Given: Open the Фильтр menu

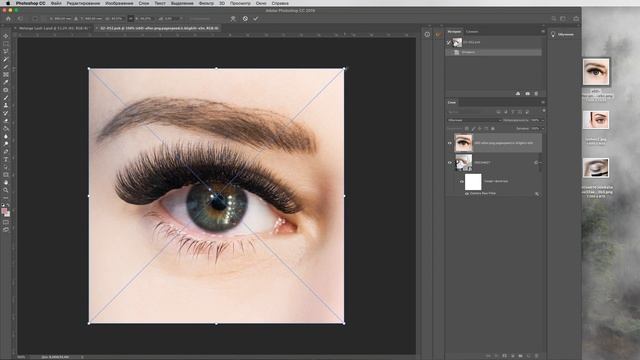Looking at the screenshot, I should click(x=206, y=3).
